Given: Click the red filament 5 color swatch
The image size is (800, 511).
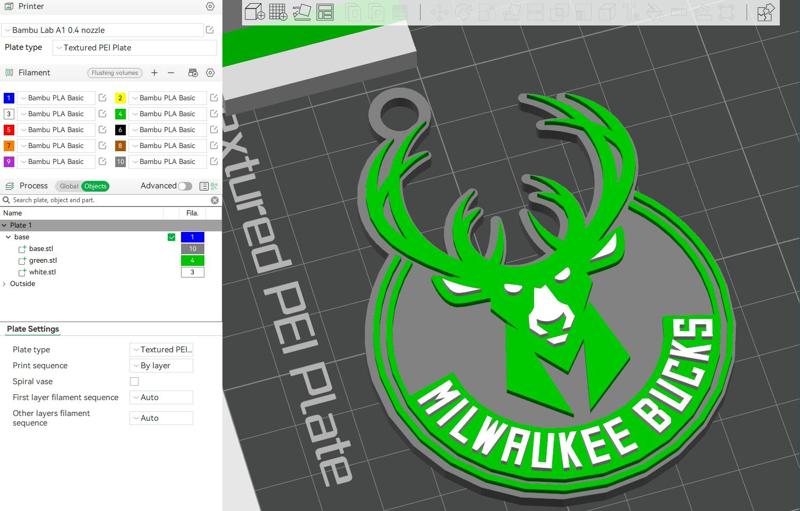Looking at the screenshot, I should click(x=9, y=130).
